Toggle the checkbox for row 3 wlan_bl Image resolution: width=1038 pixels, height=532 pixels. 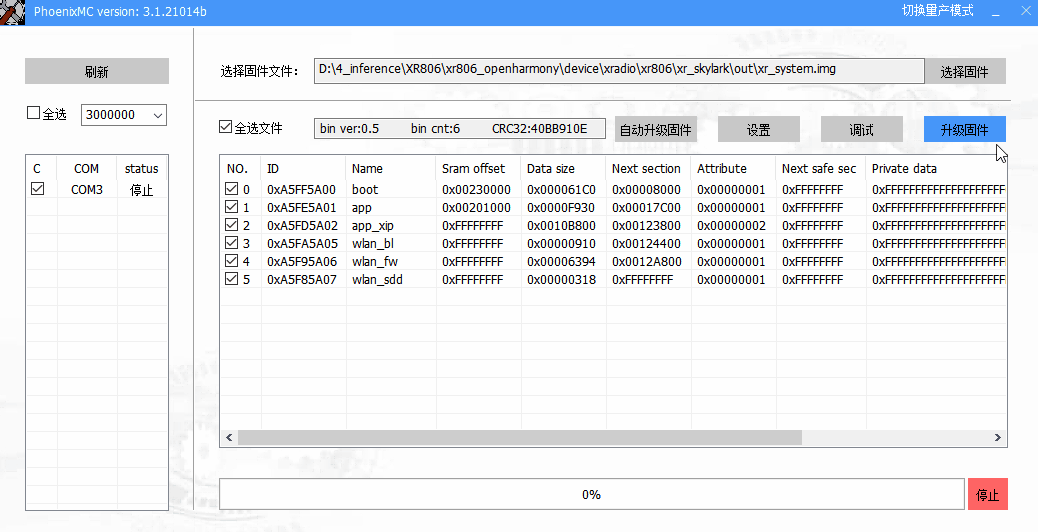[231, 243]
